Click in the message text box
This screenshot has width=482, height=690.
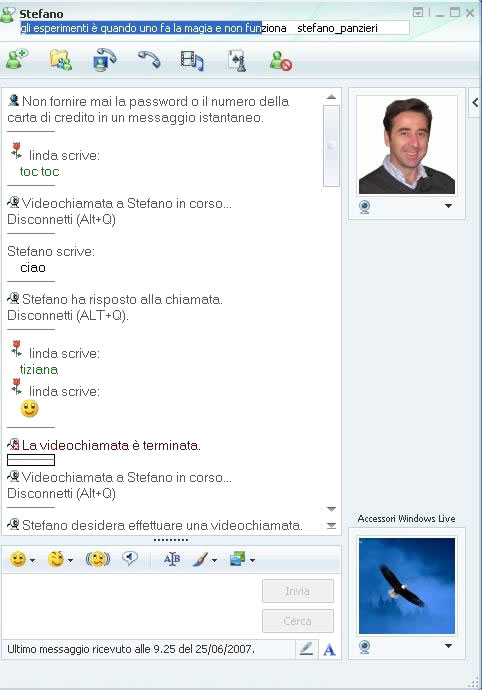131,606
